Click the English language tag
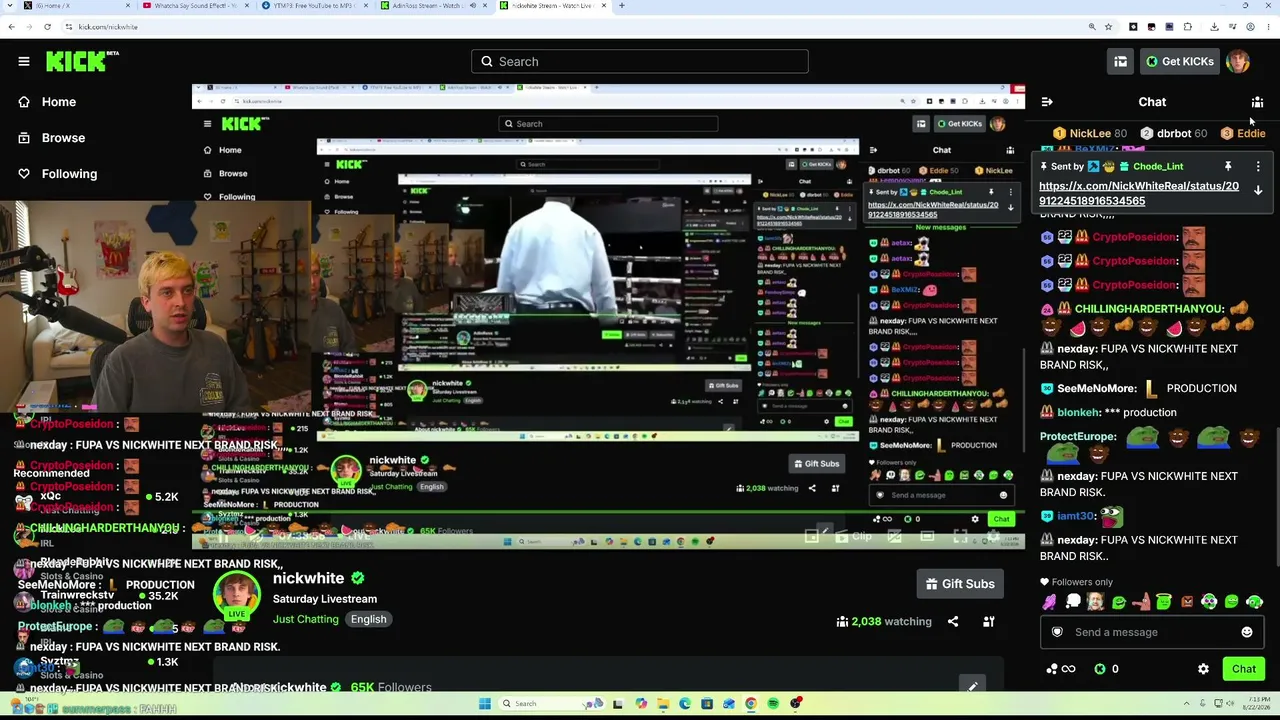Viewport: 1280px width, 720px height. (x=368, y=619)
